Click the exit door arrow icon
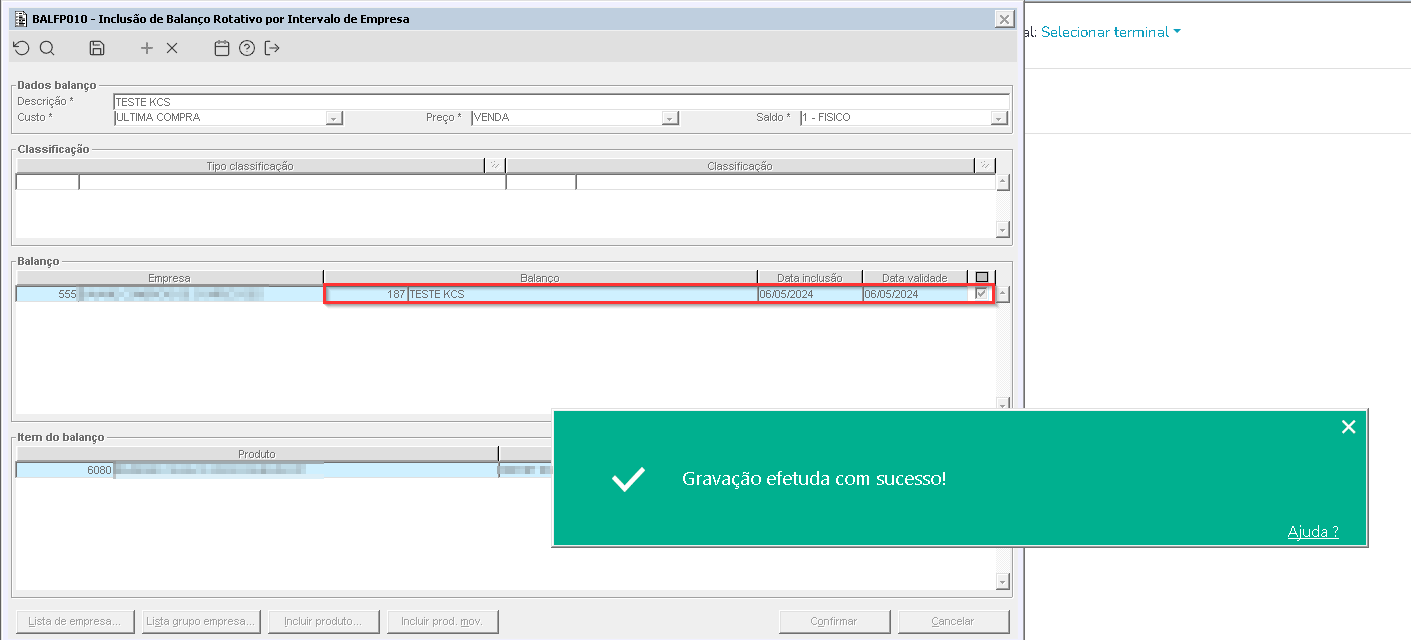Viewport: 1411px width, 640px height. pos(272,48)
